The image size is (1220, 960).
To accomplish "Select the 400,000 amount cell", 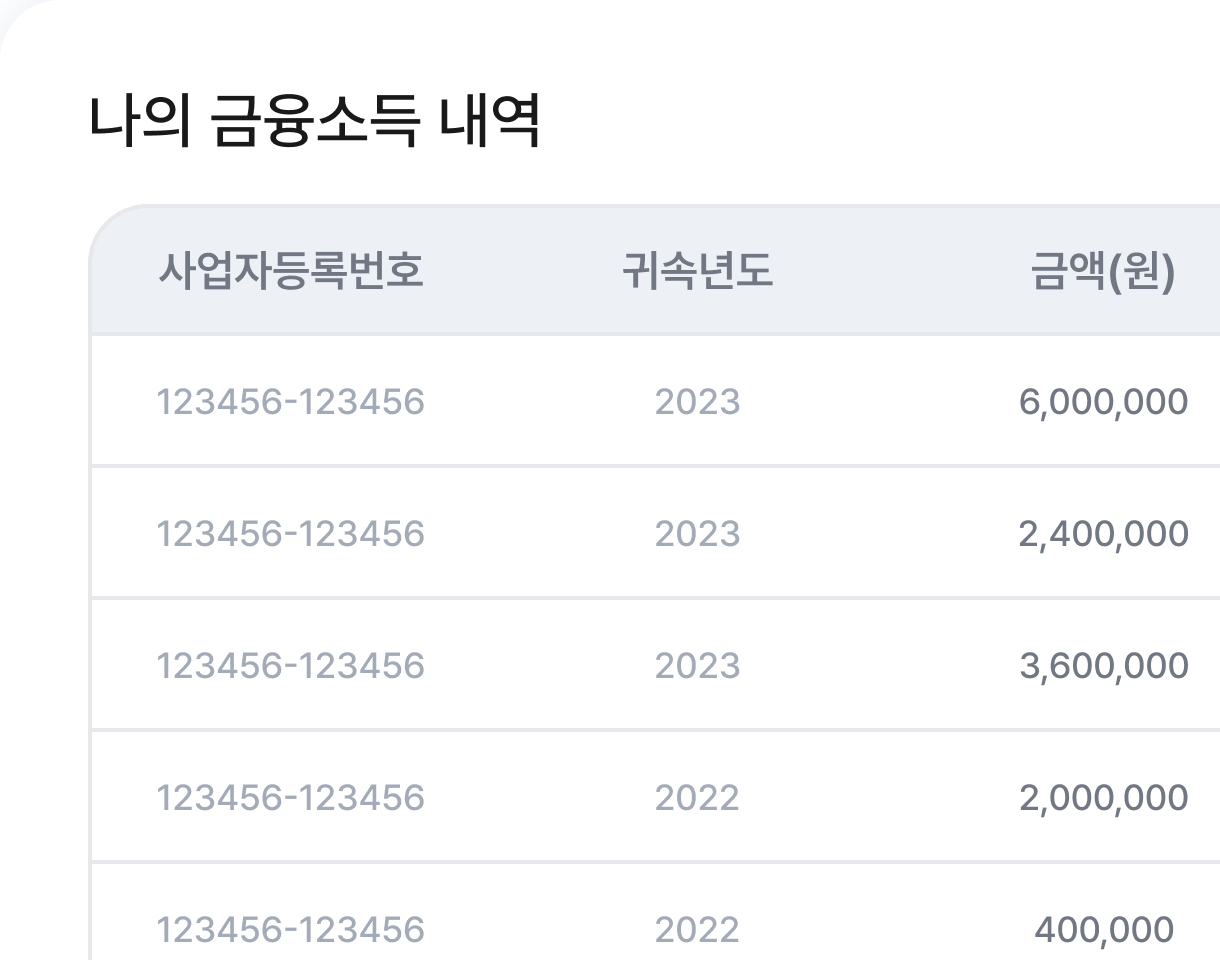I will pyautogui.click(x=1104, y=930).
